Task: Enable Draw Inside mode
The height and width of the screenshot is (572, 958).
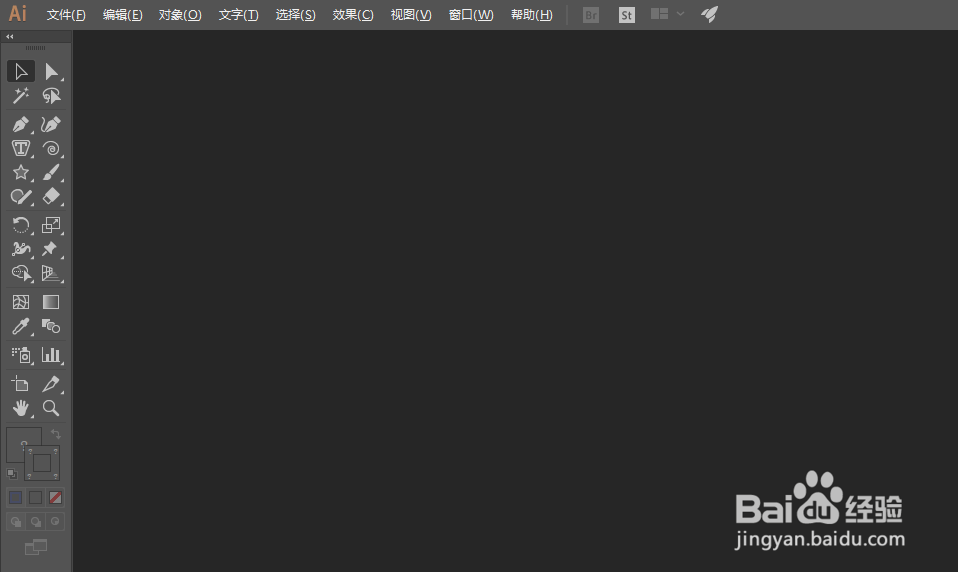Action: (x=55, y=521)
